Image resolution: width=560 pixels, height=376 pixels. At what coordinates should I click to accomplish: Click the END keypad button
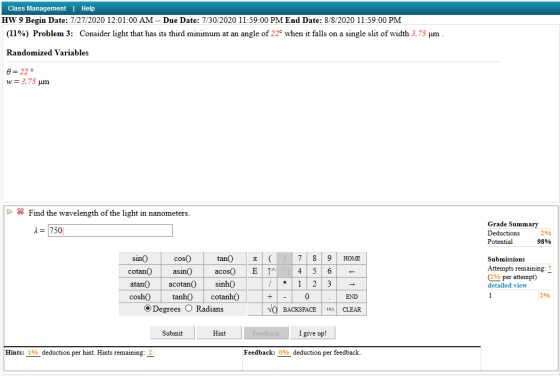(351, 296)
